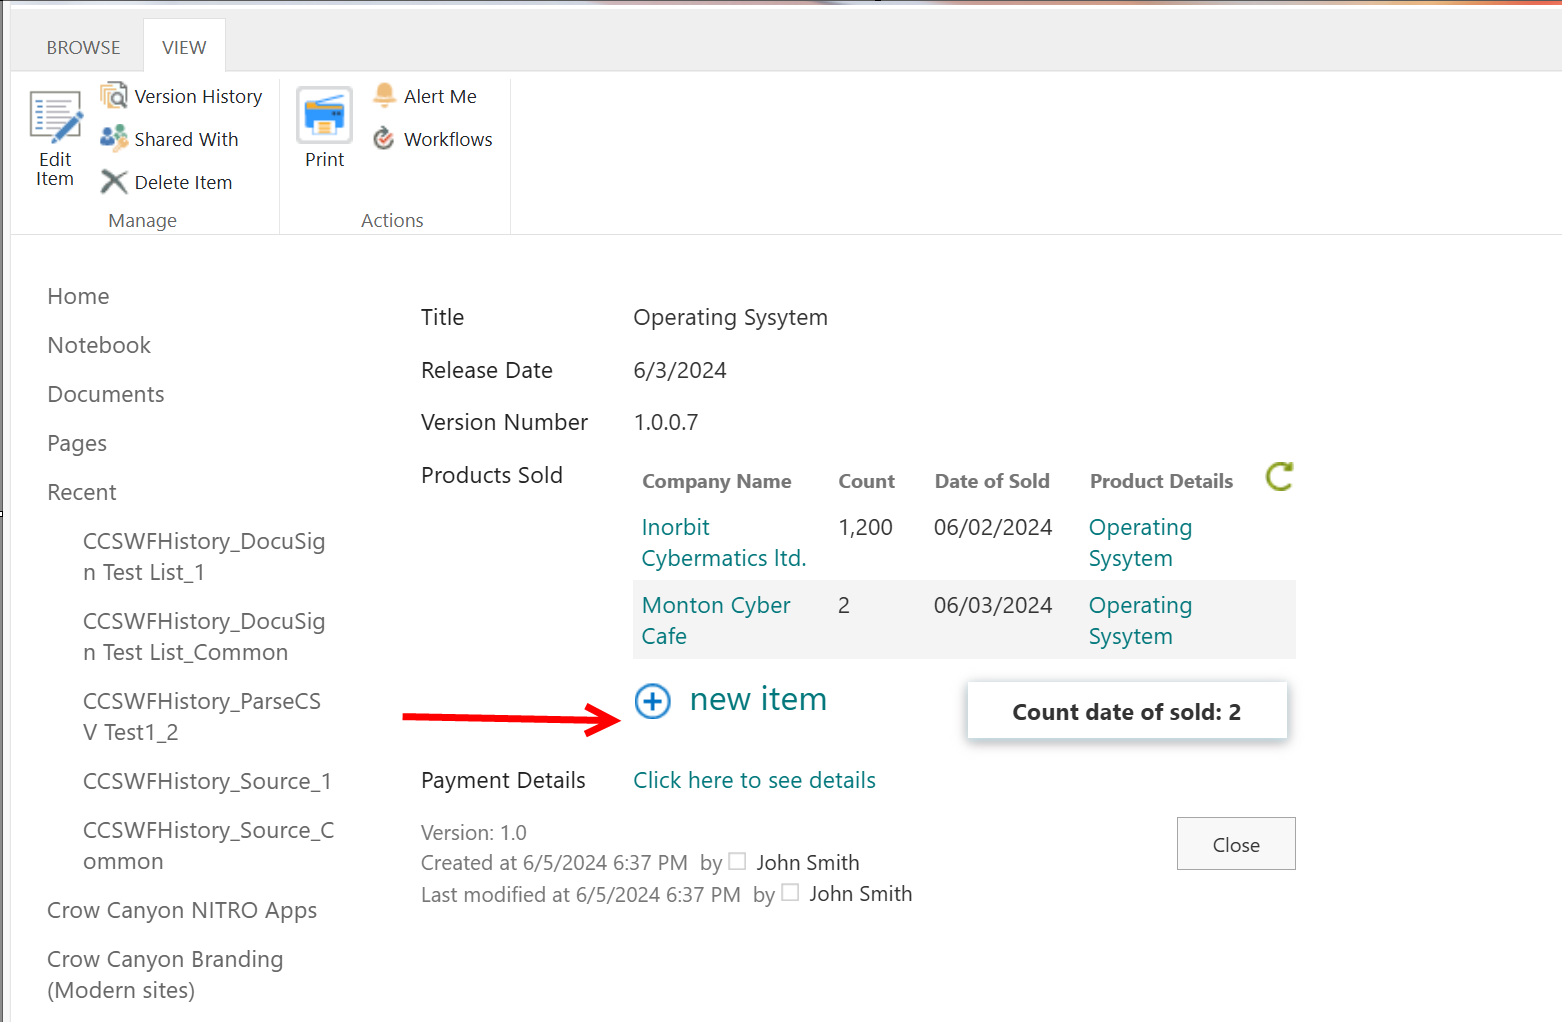Click the Shared With people icon
The width and height of the screenshot is (1562, 1022).
pyautogui.click(x=114, y=138)
